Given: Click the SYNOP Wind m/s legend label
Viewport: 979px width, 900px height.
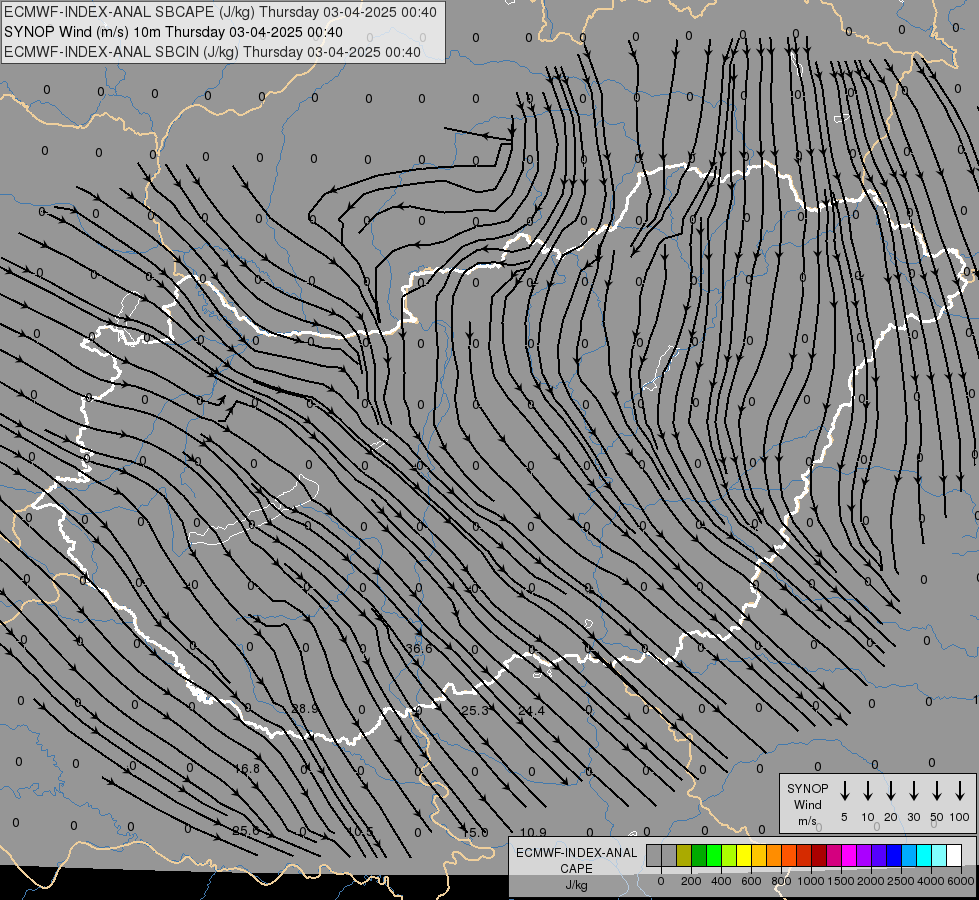Looking at the screenshot, I should 807,805.
